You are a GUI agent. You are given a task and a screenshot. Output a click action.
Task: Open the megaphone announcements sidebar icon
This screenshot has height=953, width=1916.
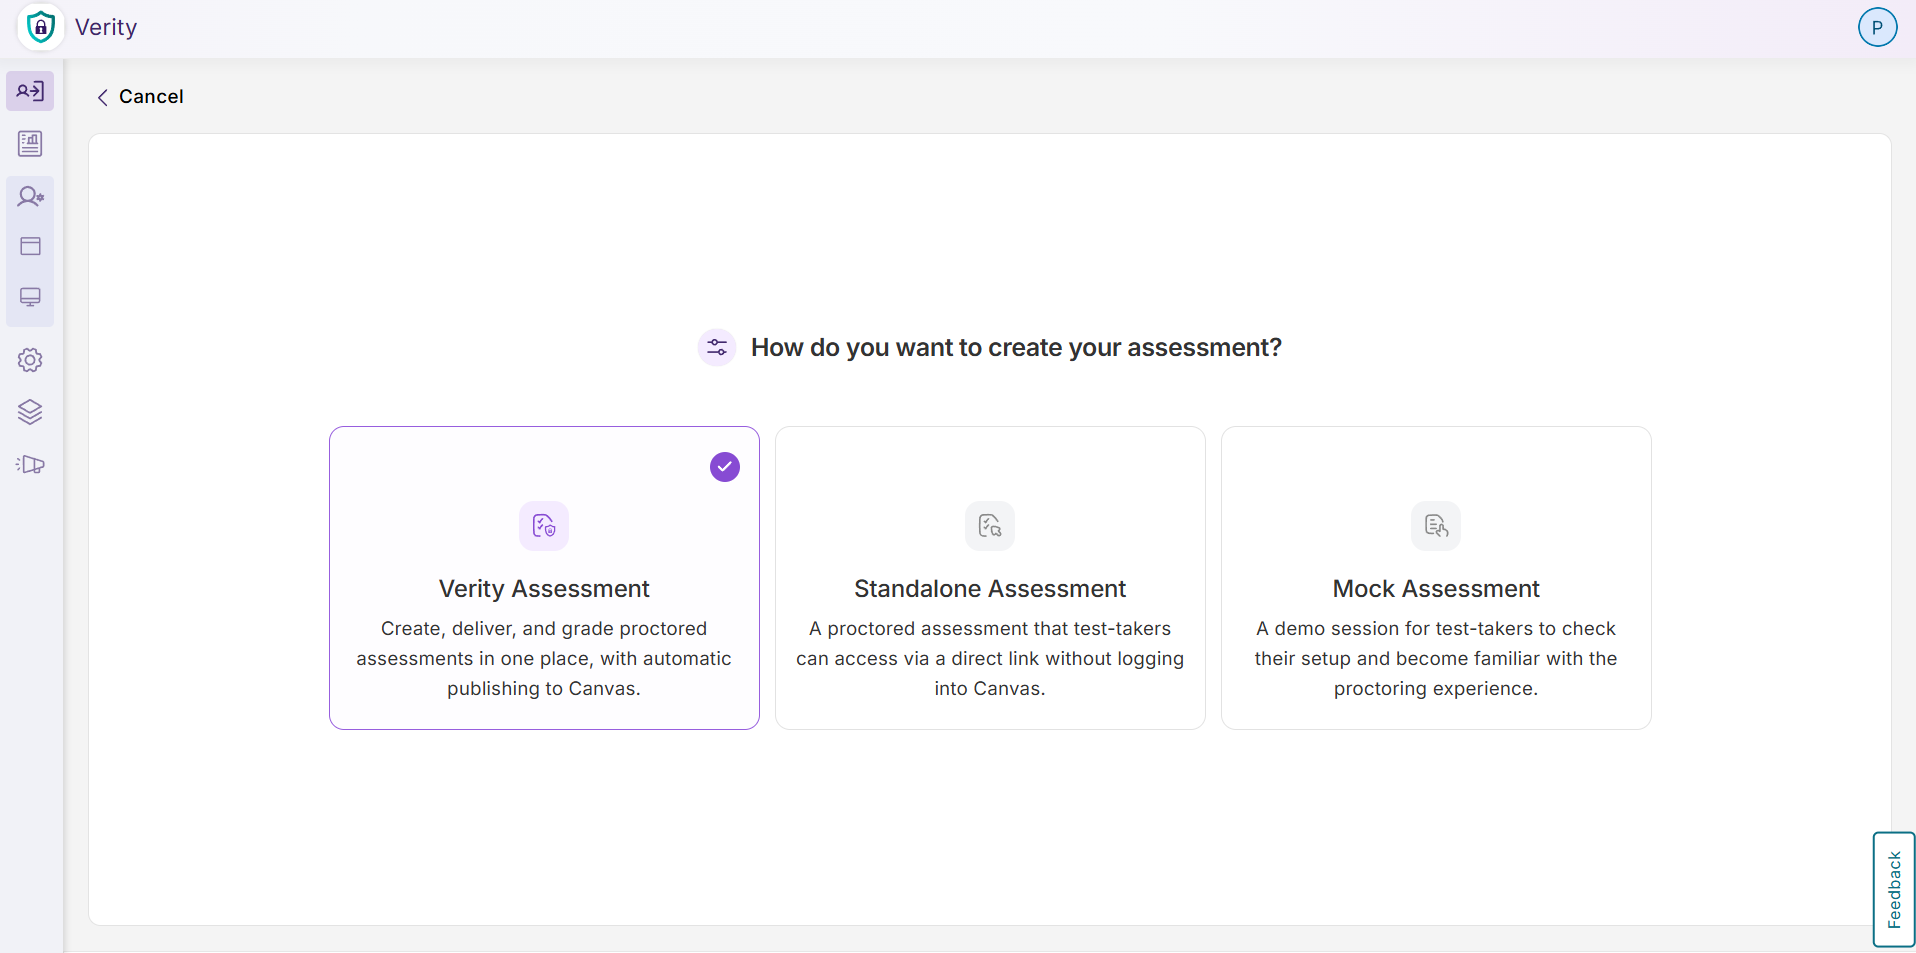point(30,464)
